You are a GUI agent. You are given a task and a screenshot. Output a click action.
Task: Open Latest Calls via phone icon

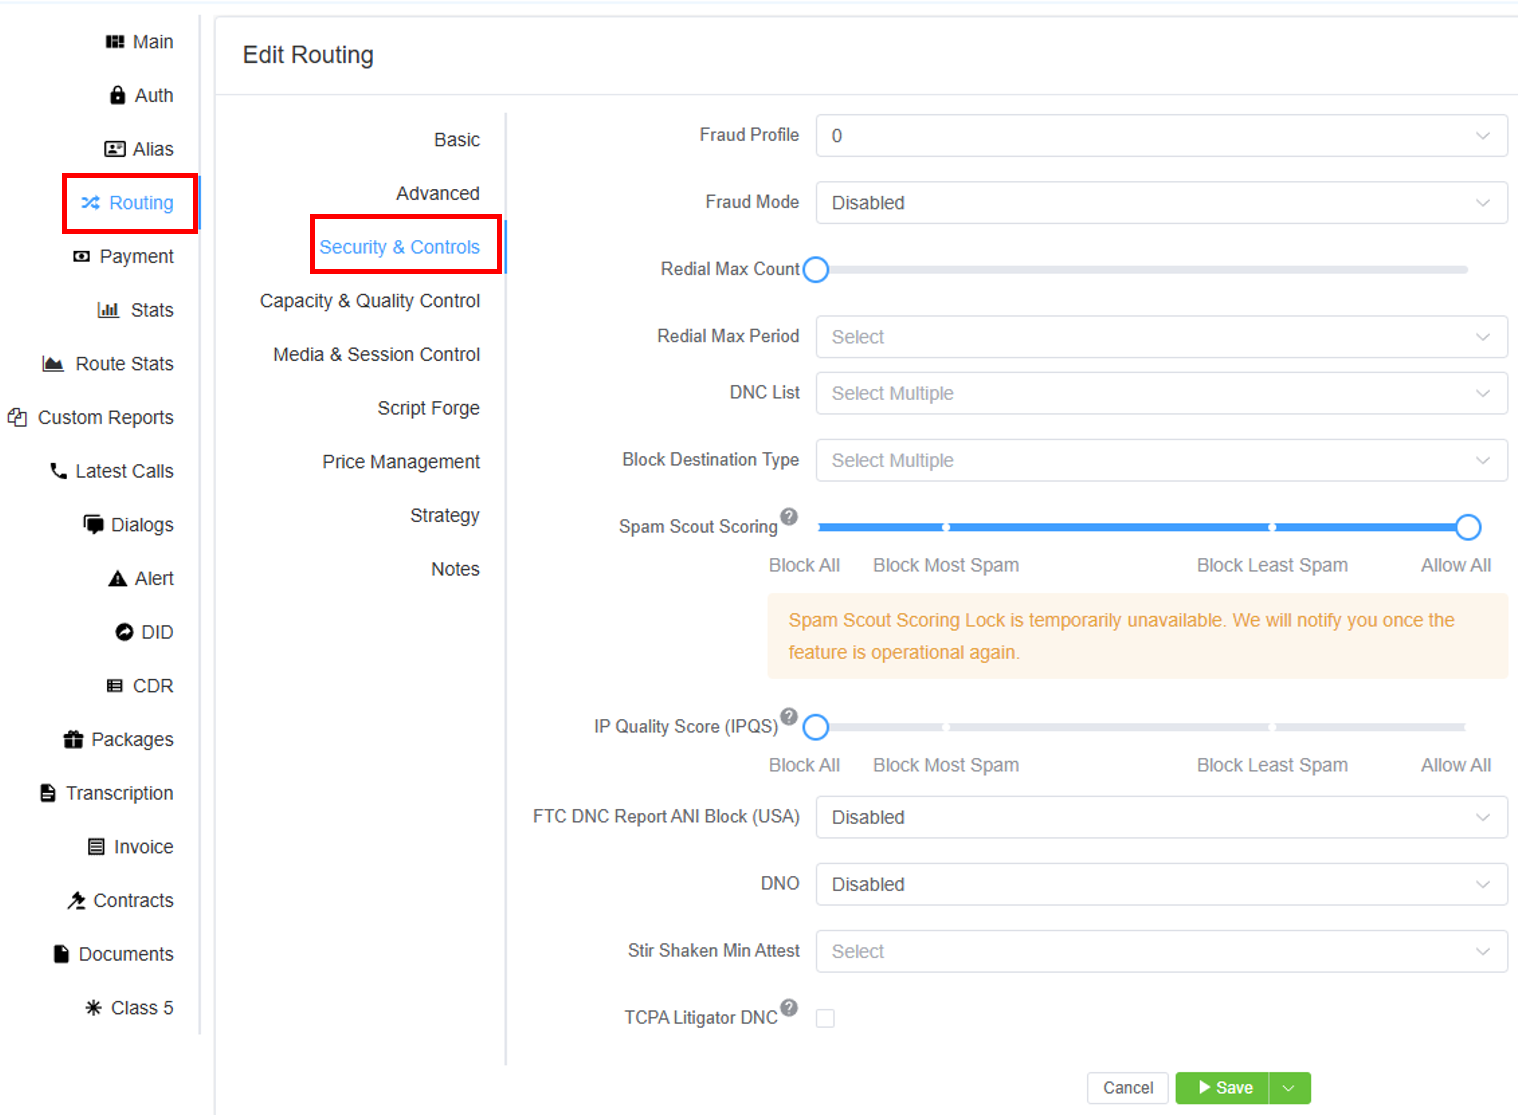pos(59,471)
